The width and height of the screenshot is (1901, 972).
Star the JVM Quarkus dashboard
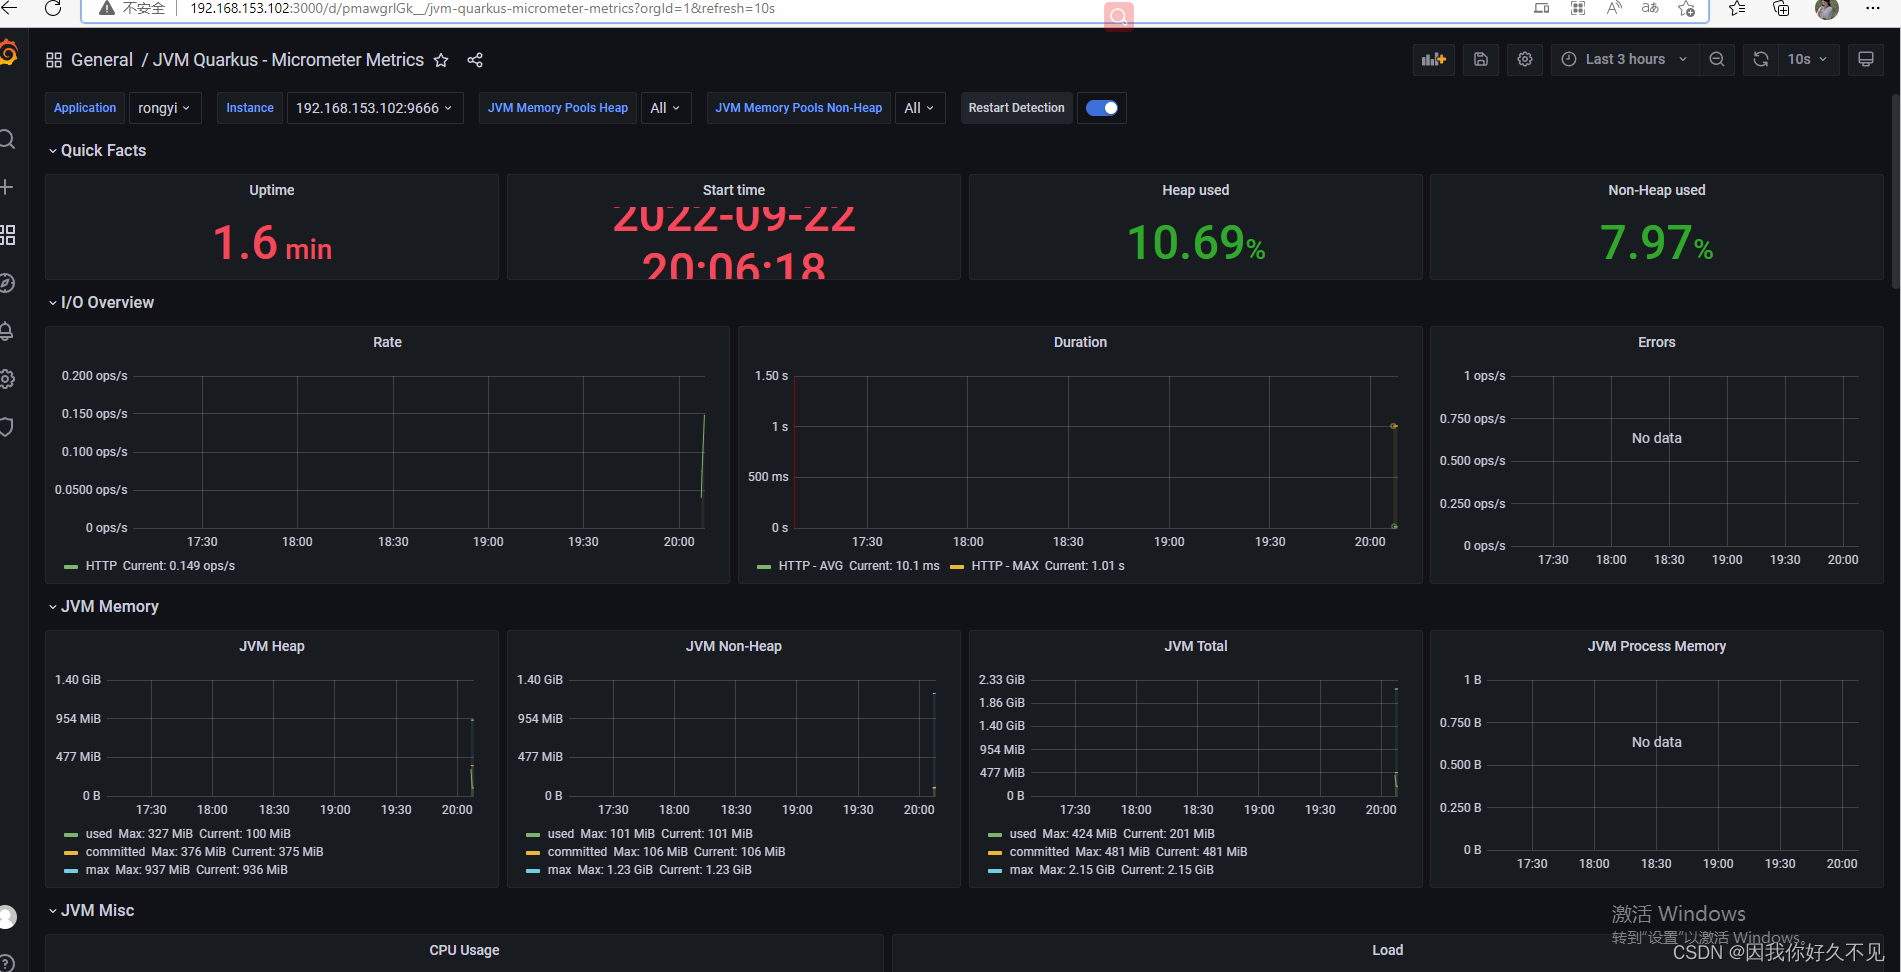tap(441, 60)
